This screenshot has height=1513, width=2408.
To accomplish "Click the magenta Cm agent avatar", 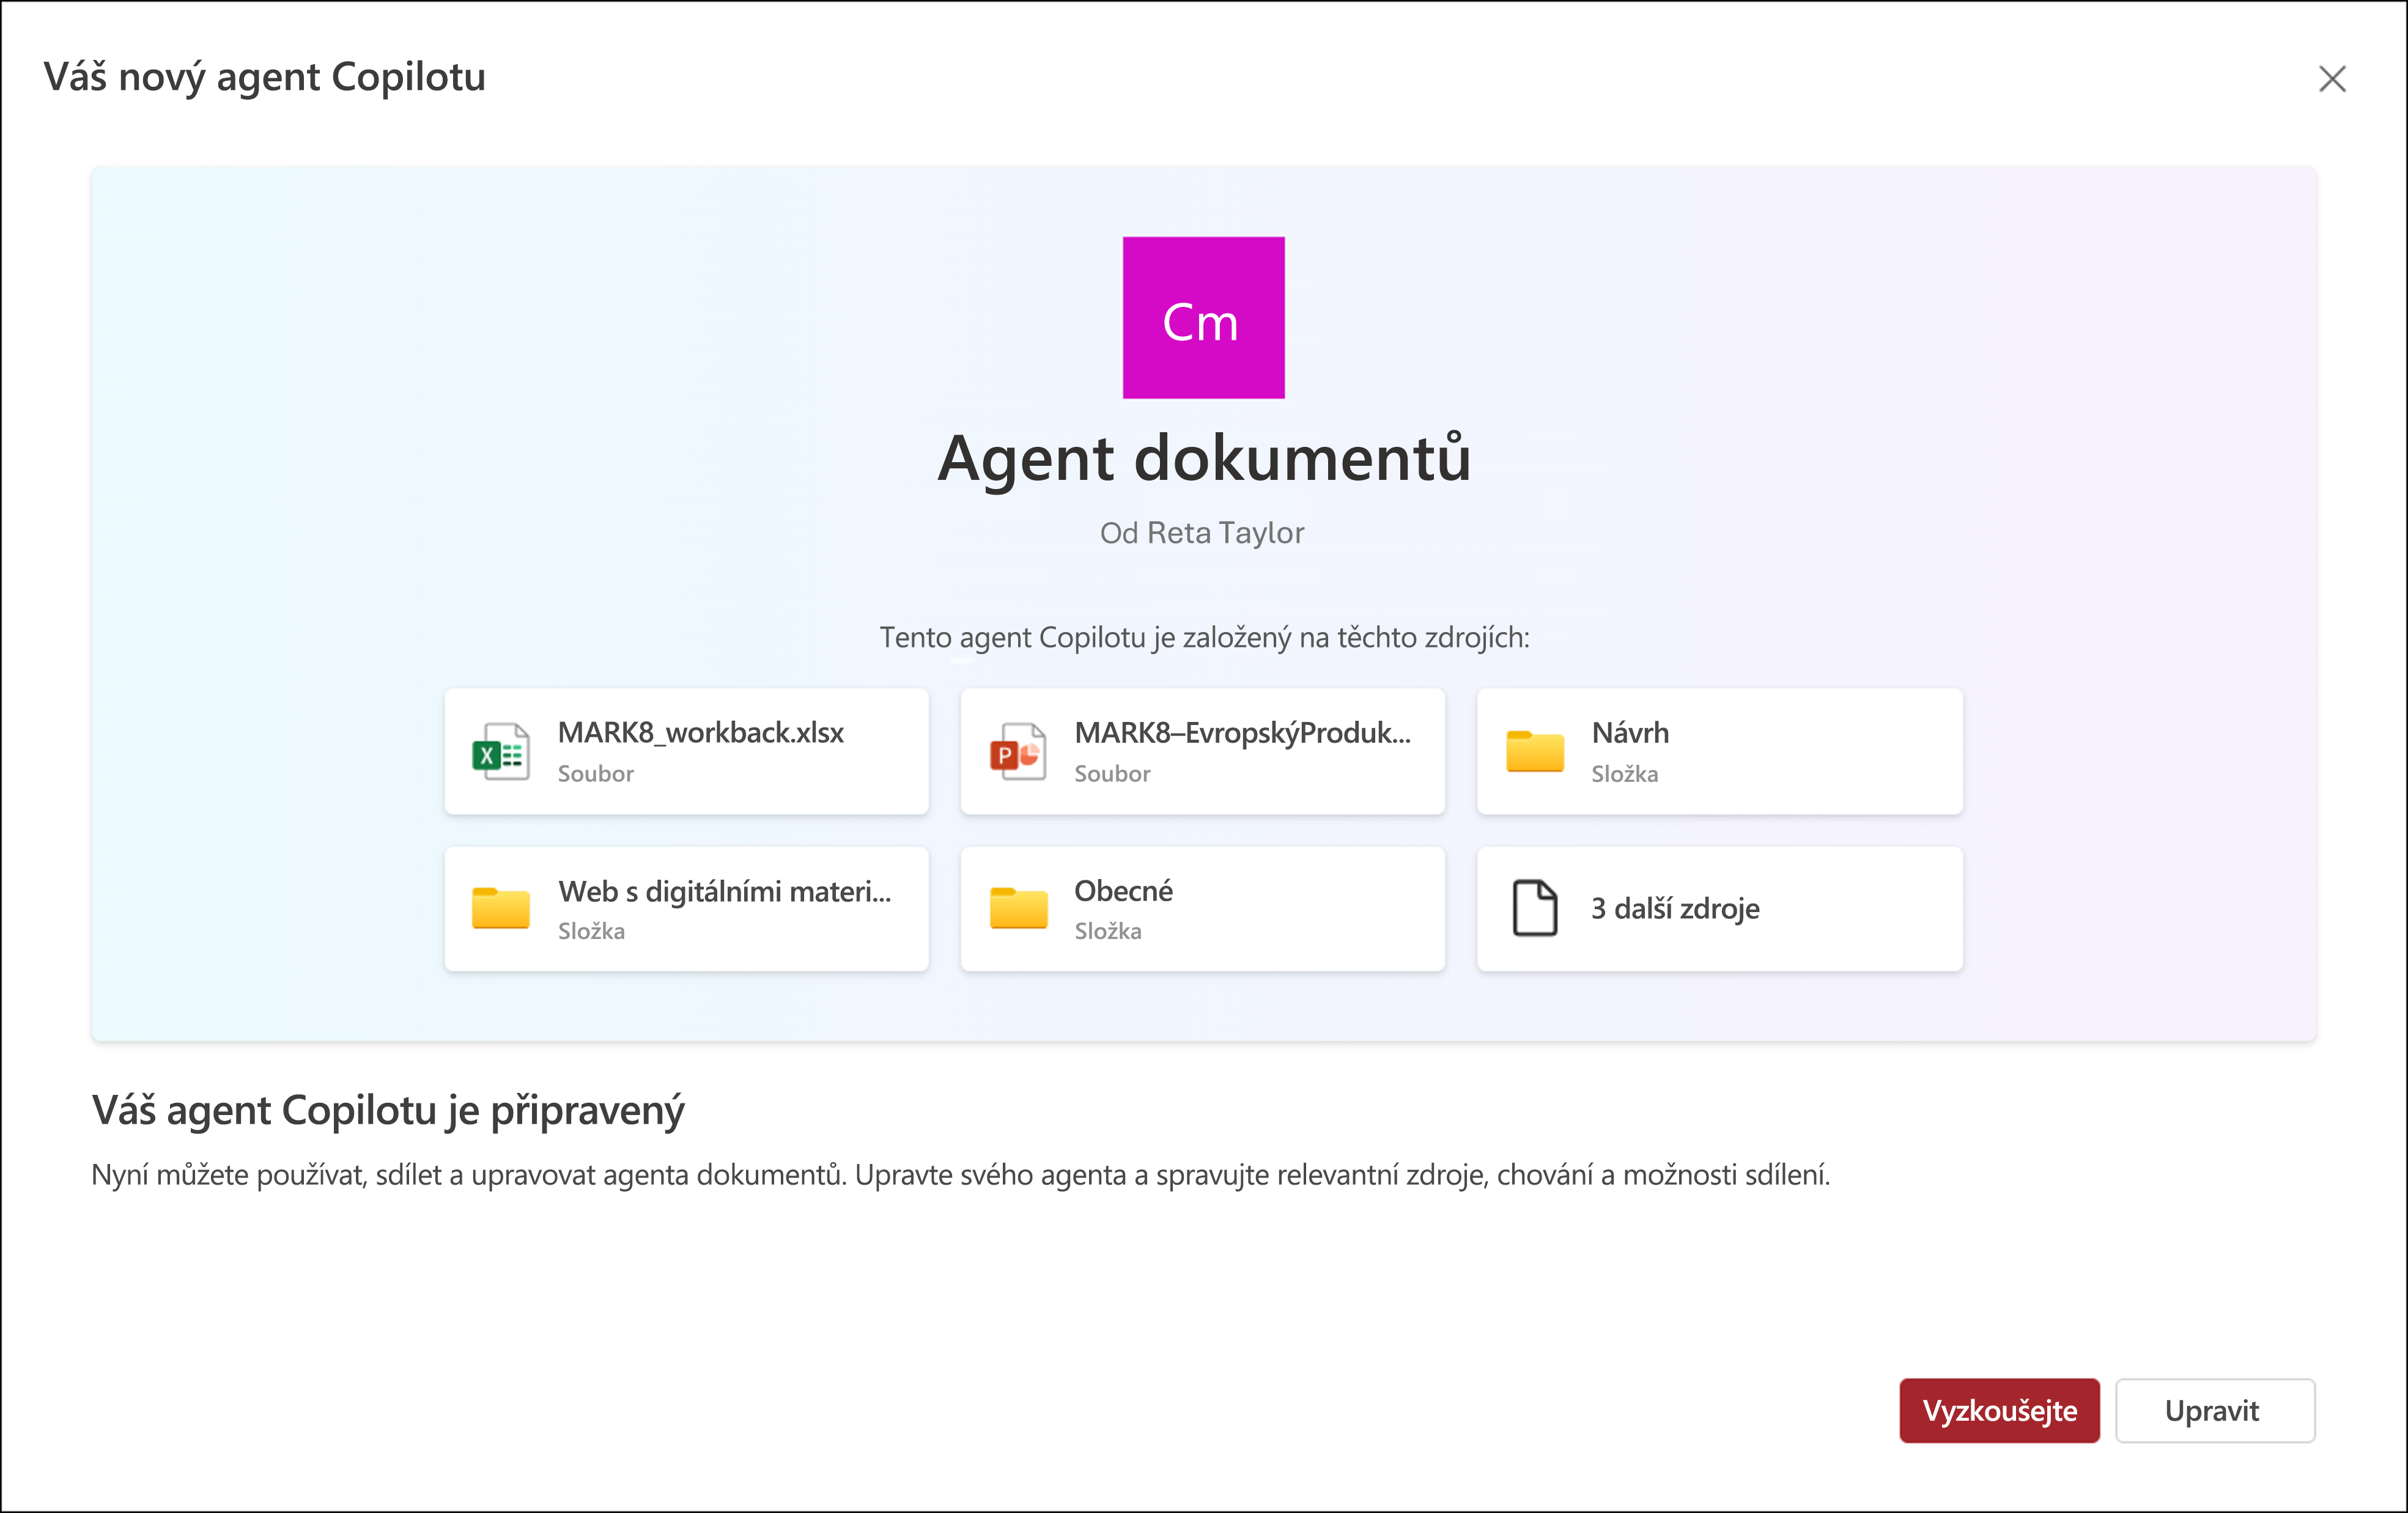I will (x=1203, y=317).
